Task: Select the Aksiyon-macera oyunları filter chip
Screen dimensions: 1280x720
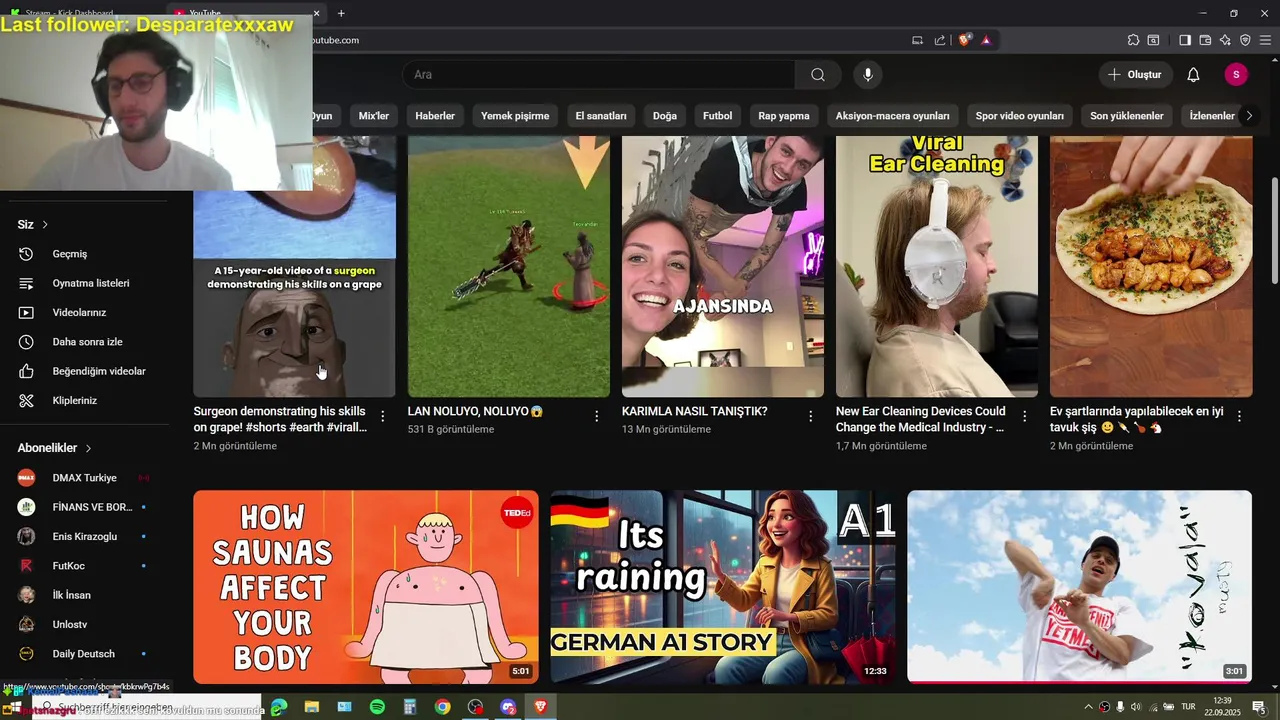Action: [893, 116]
